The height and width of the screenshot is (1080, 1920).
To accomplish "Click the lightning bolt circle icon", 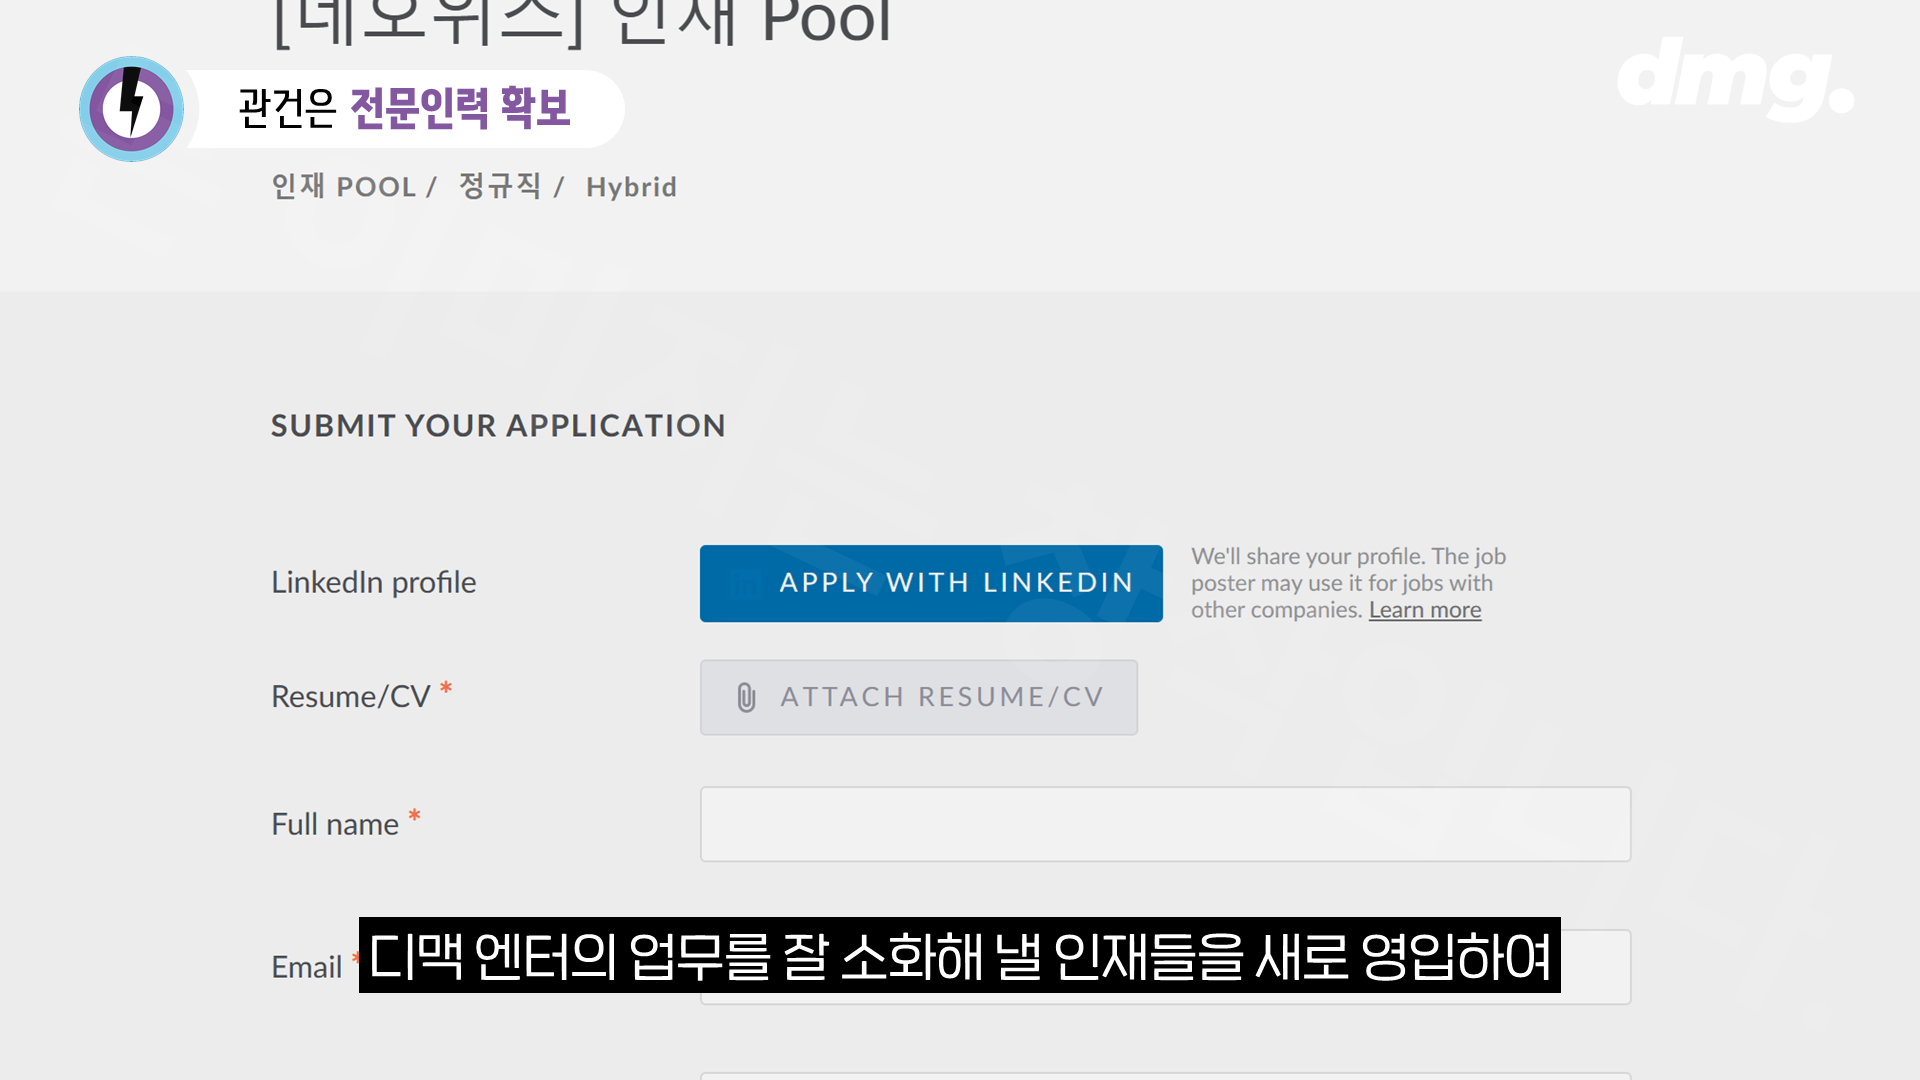I will (131, 109).
